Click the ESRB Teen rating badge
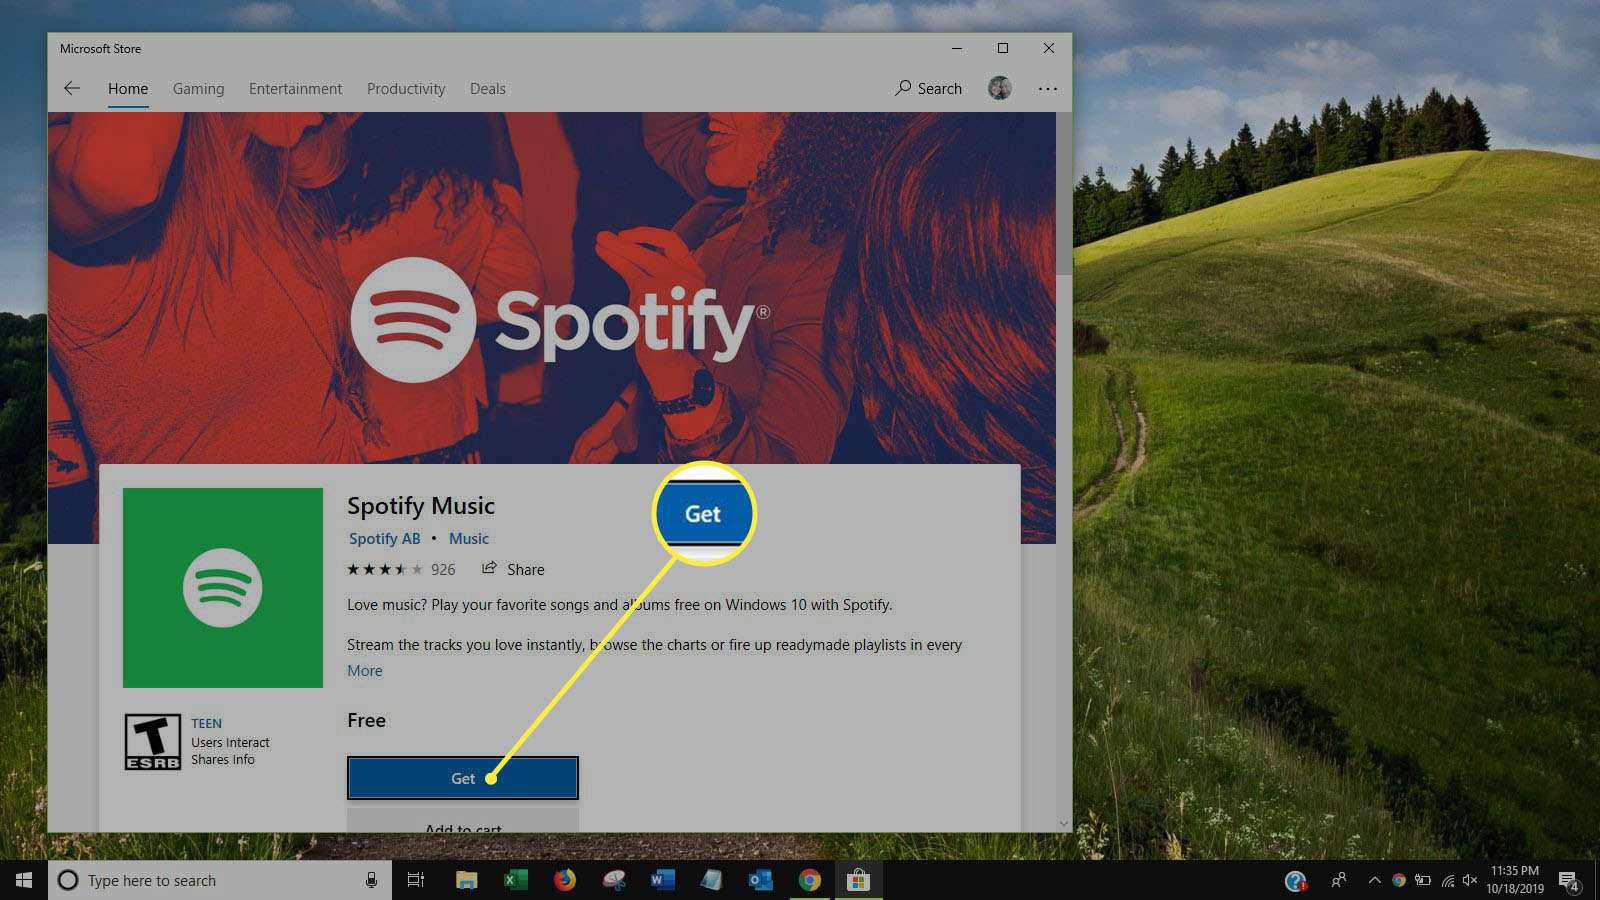 click(x=152, y=742)
